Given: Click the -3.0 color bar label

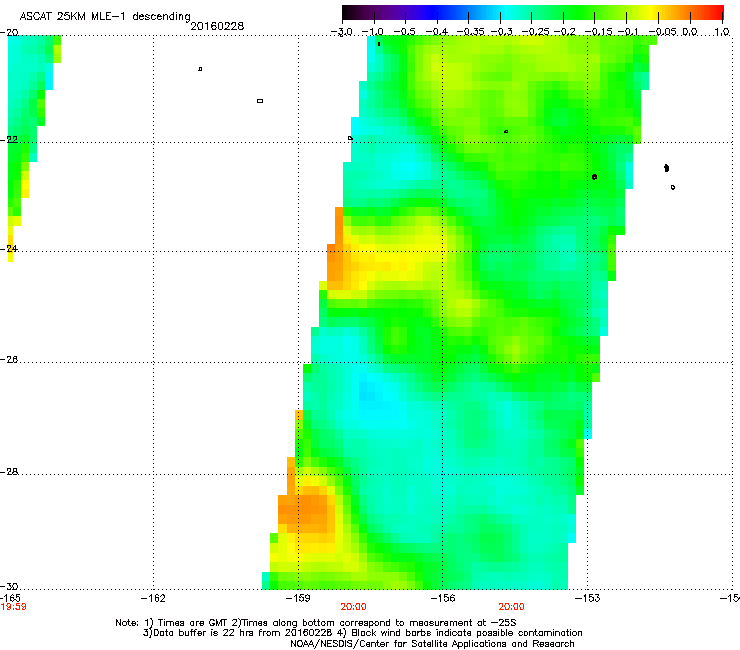Looking at the screenshot, I should coord(341,32).
